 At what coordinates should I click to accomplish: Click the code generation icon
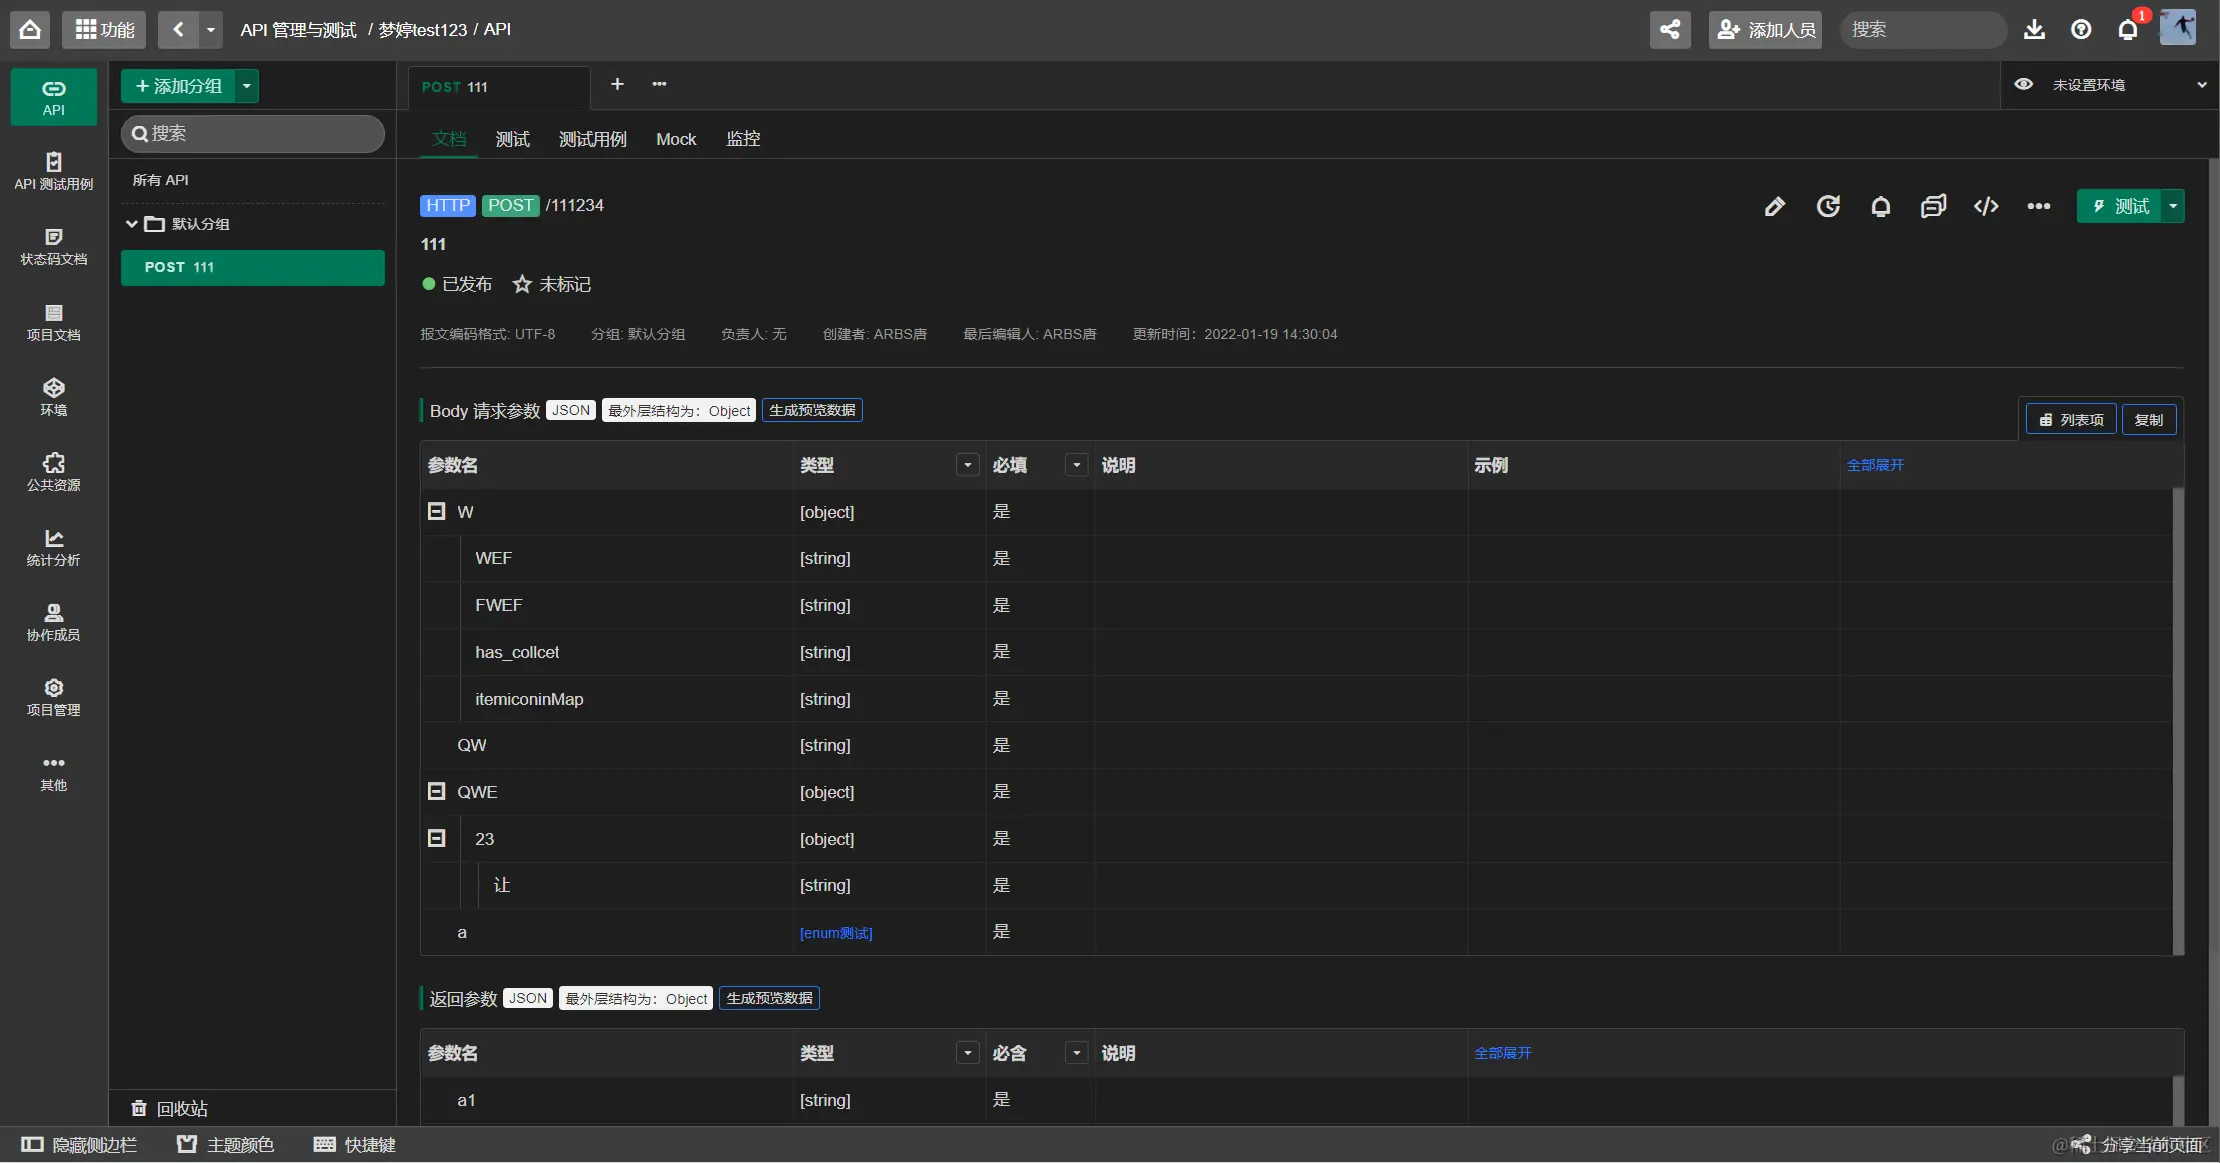pos(1986,206)
